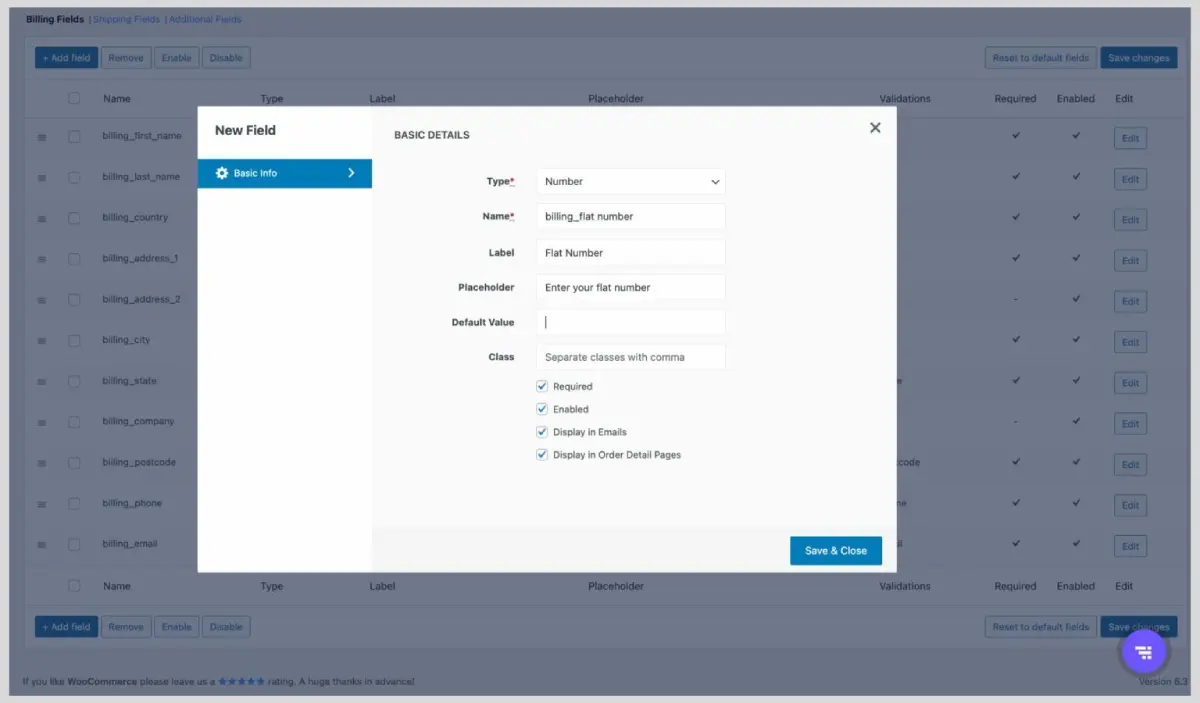Click Save & Close button
The width and height of the screenshot is (1200, 703).
[836, 551]
